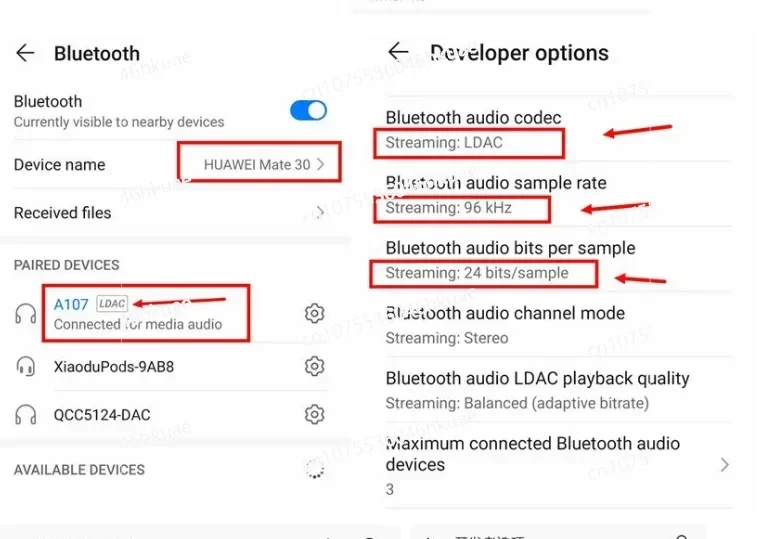Click the A107 headphone icon
The height and width of the screenshot is (539, 772).
26,314
